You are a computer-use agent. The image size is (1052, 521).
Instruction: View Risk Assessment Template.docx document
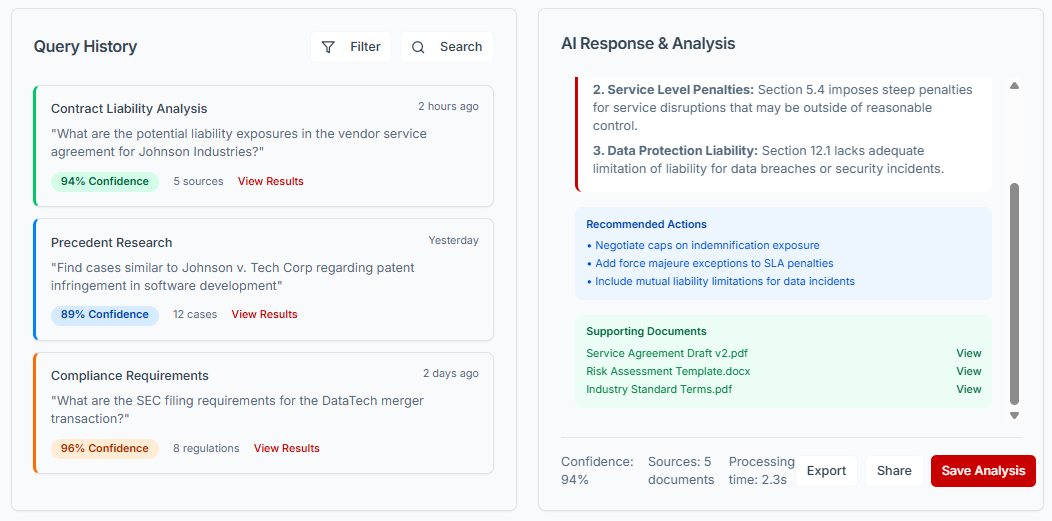[968, 371]
